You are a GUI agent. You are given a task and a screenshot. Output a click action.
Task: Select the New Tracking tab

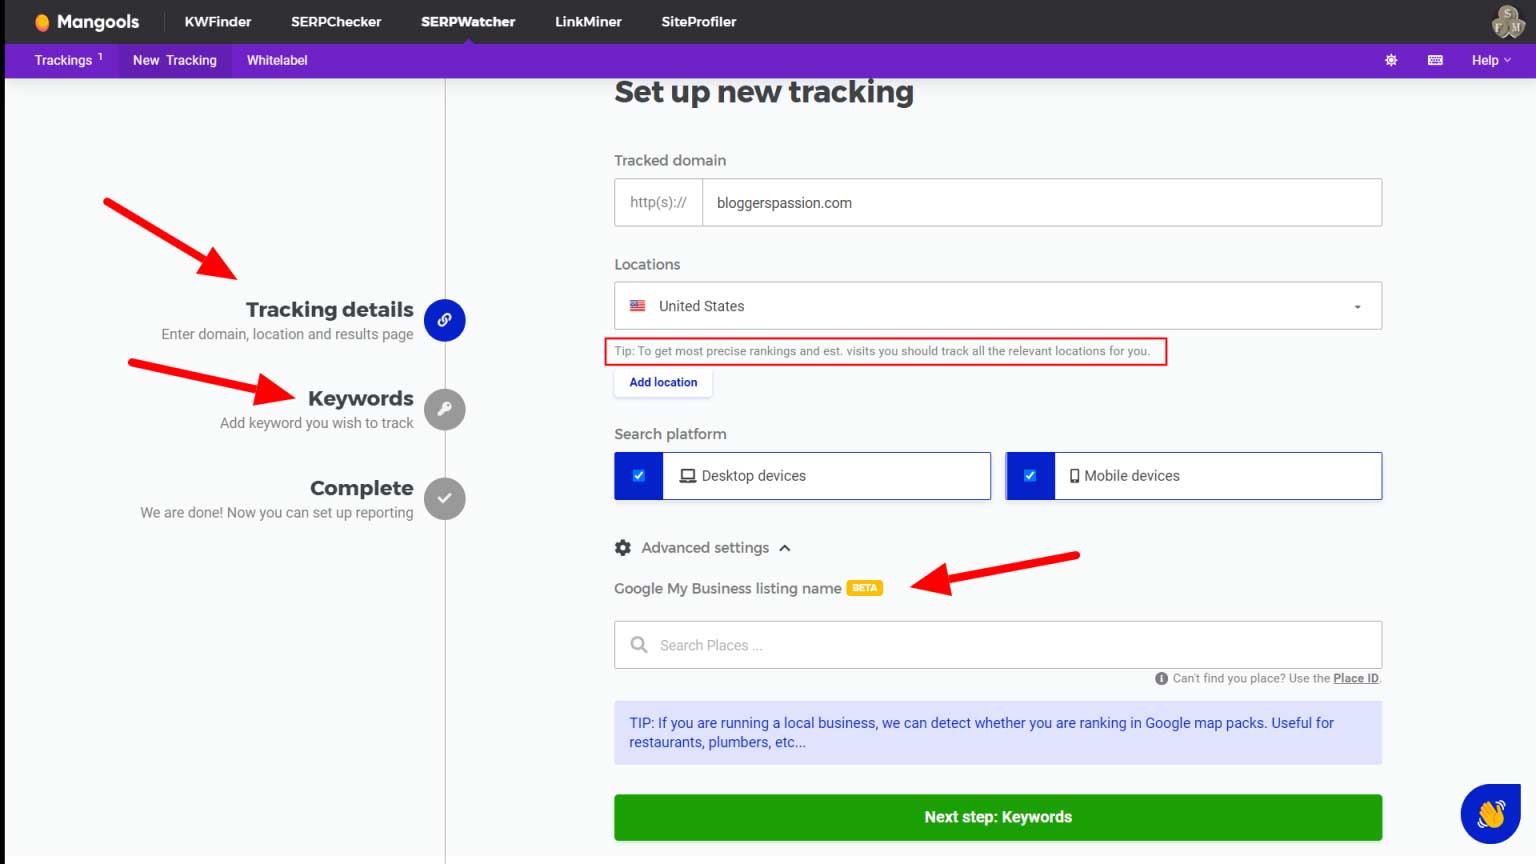click(x=175, y=60)
